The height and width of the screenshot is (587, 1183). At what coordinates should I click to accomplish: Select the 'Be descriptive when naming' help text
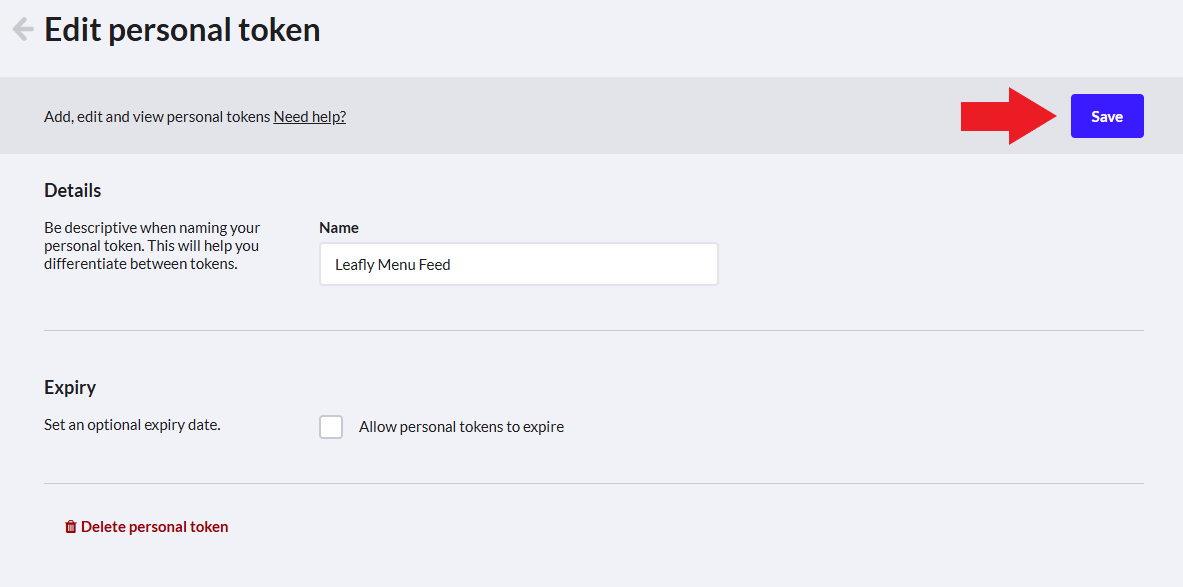152,246
